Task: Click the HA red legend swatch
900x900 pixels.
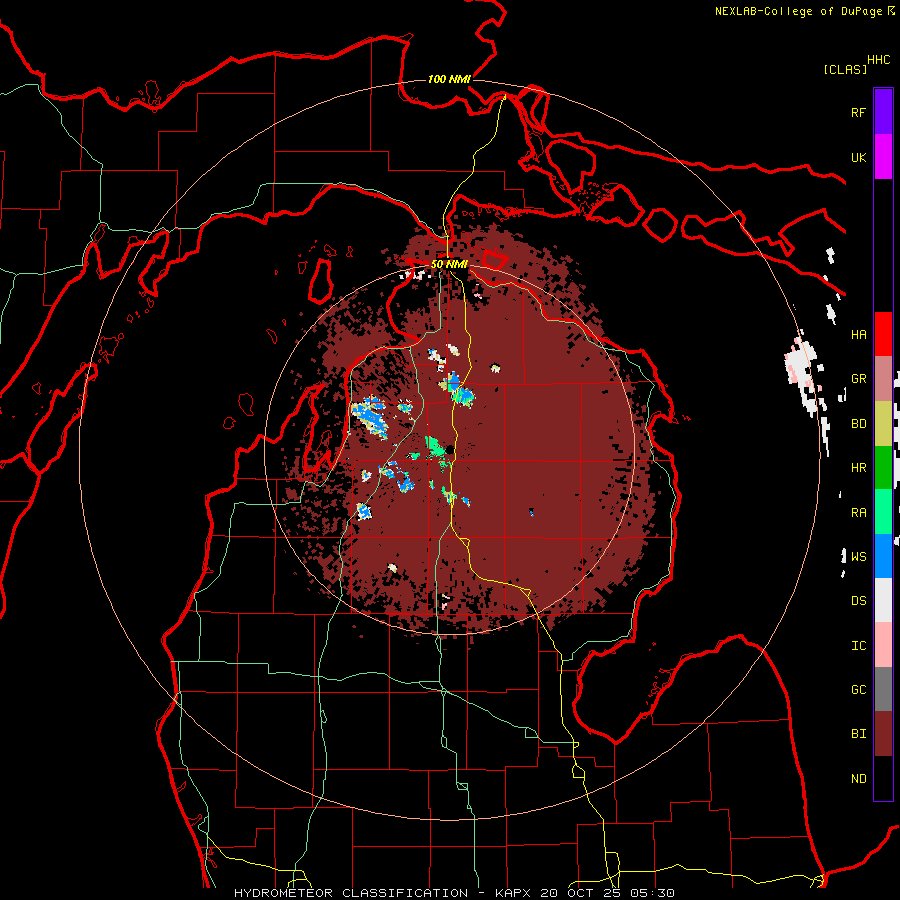Action: 883,334
